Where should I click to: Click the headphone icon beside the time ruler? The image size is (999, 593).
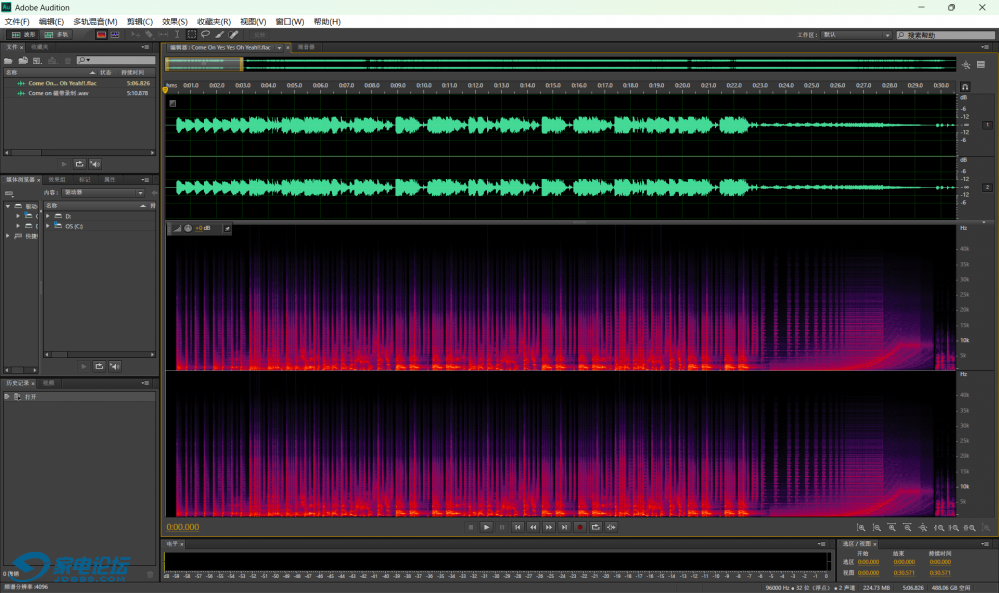pyautogui.click(x=965, y=86)
